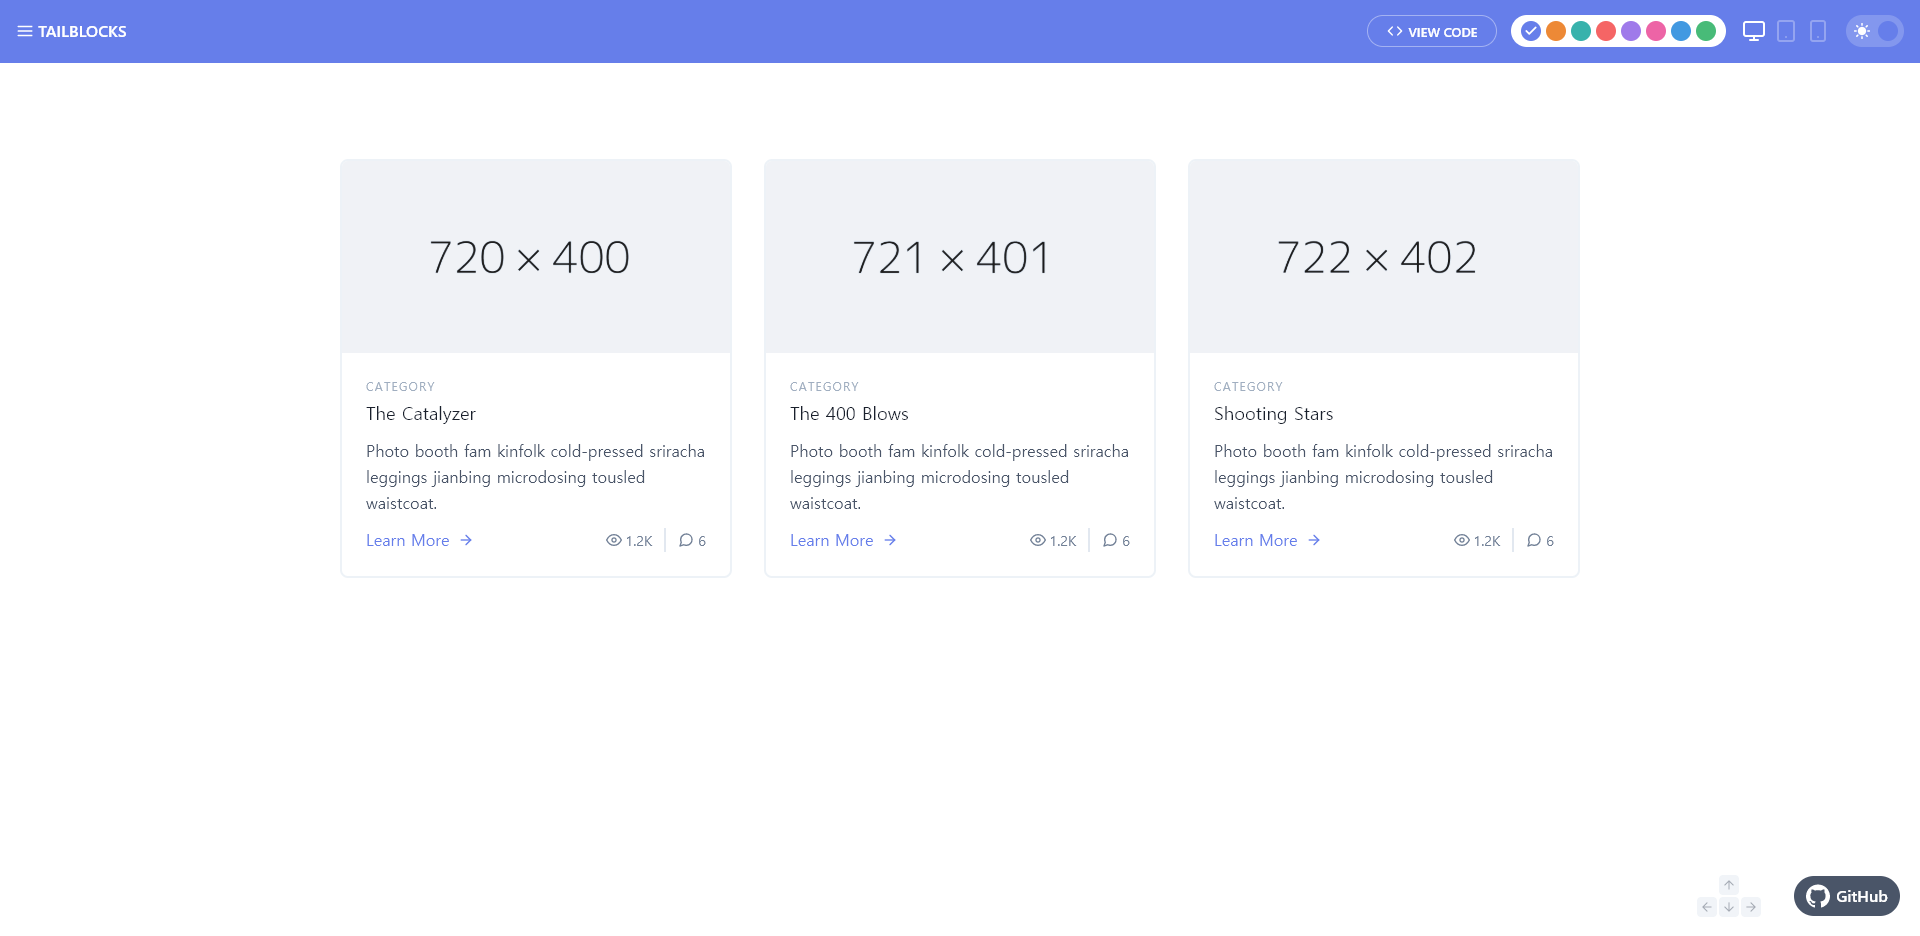
Task: Click the left arrow key button
Action: coord(1707,907)
